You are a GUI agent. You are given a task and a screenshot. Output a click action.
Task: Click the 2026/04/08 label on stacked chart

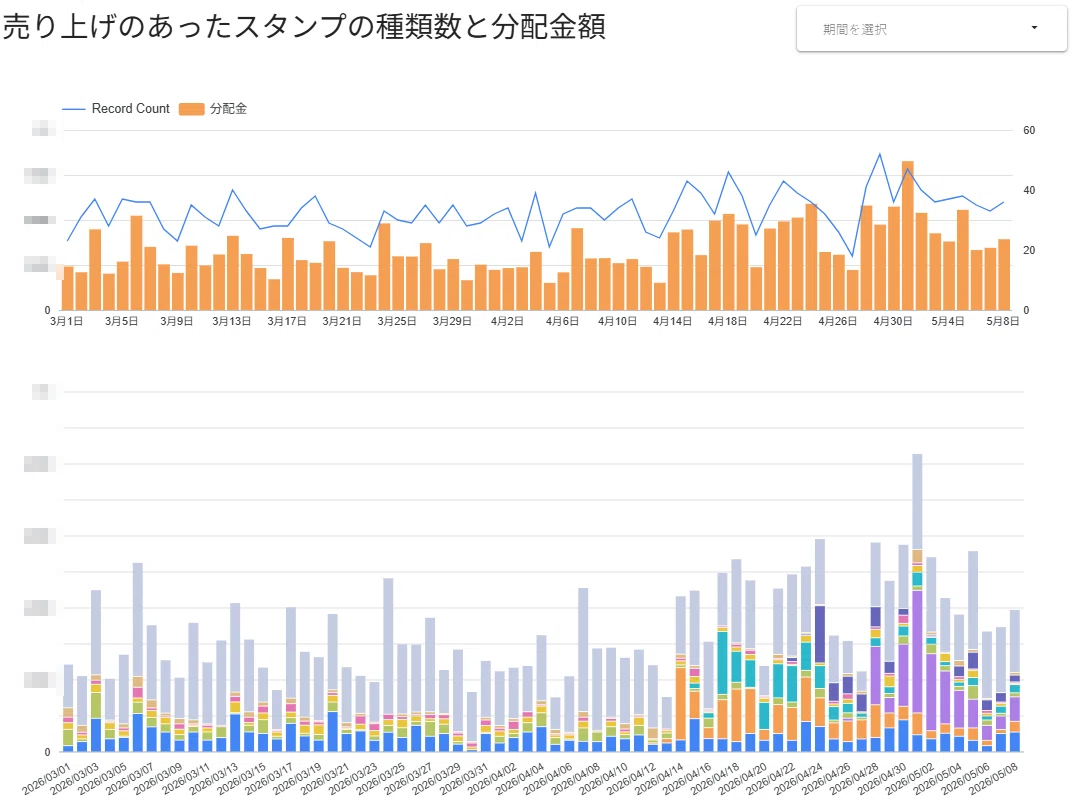click(576, 779)
